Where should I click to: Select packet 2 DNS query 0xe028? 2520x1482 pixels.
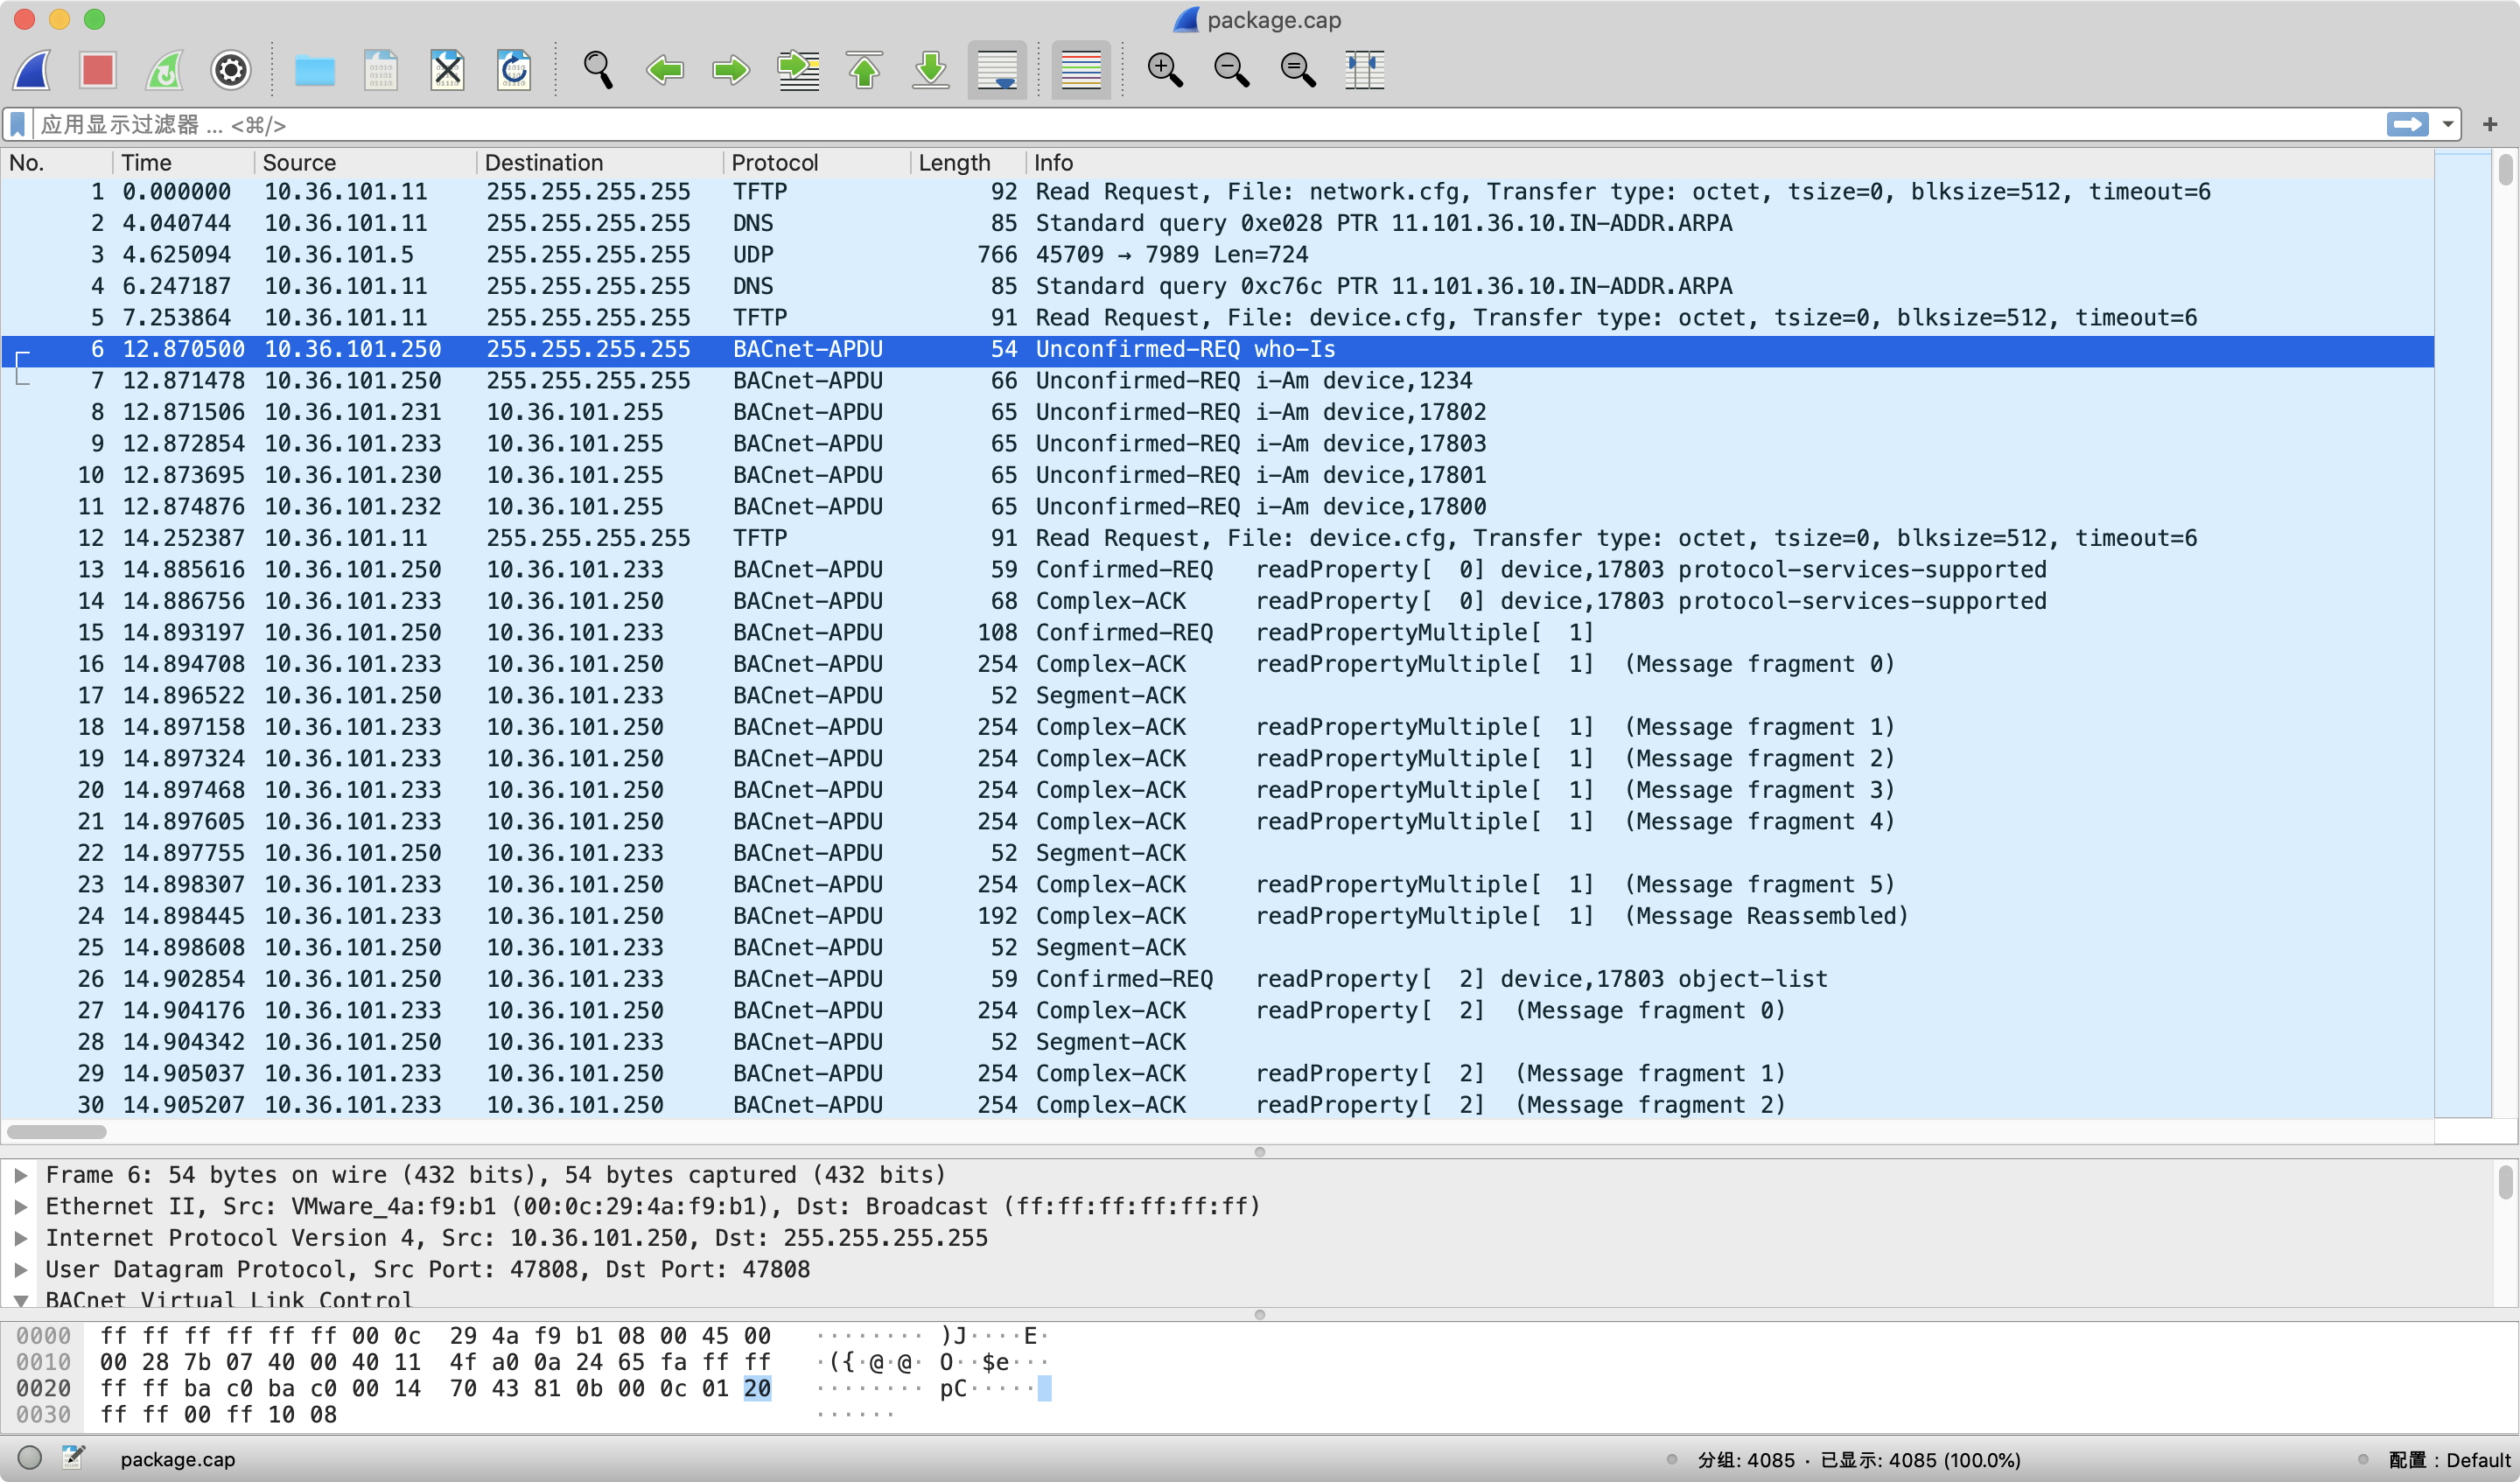[x=1217, y=223]
